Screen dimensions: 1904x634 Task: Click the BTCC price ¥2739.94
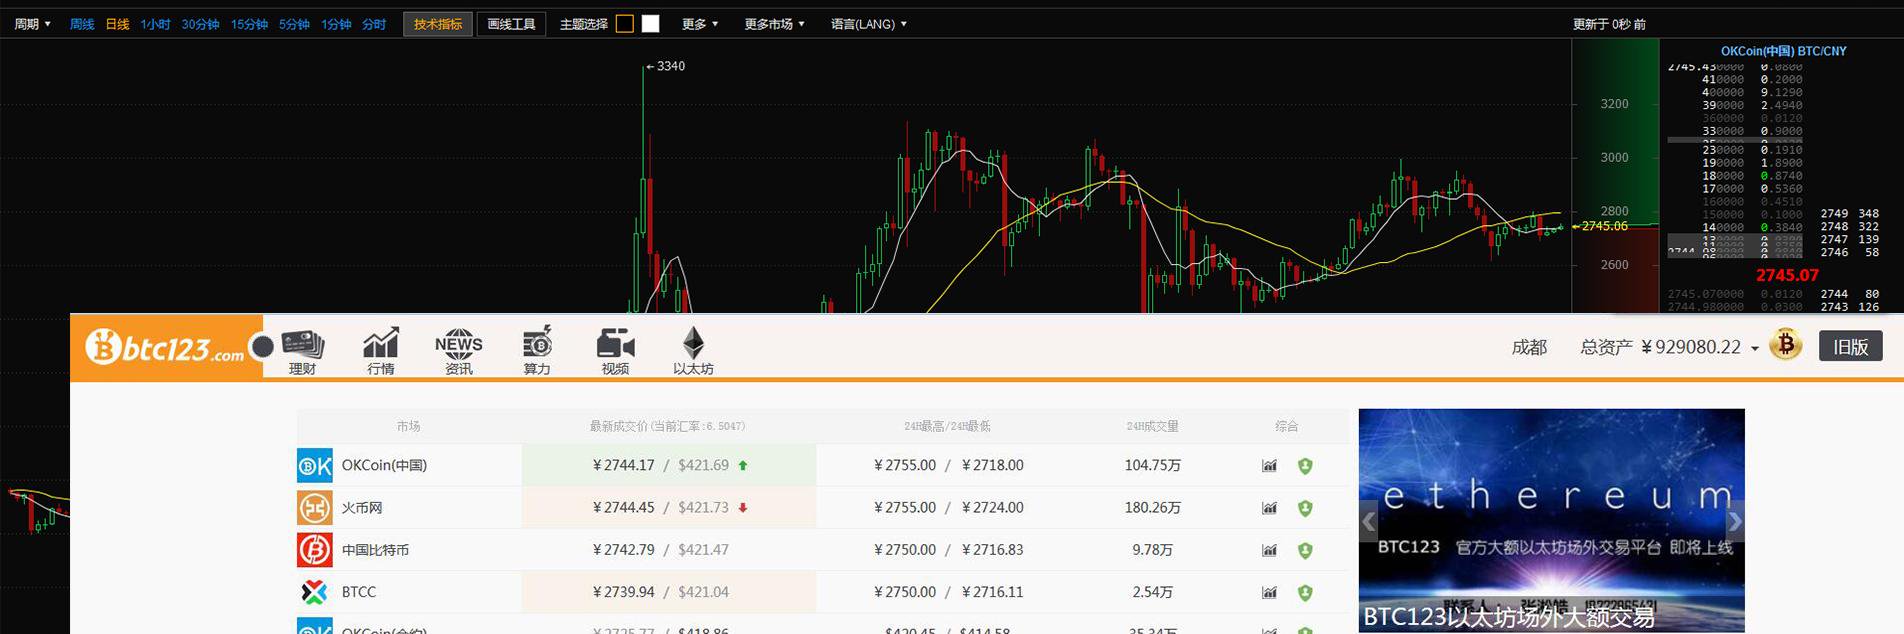623,592
